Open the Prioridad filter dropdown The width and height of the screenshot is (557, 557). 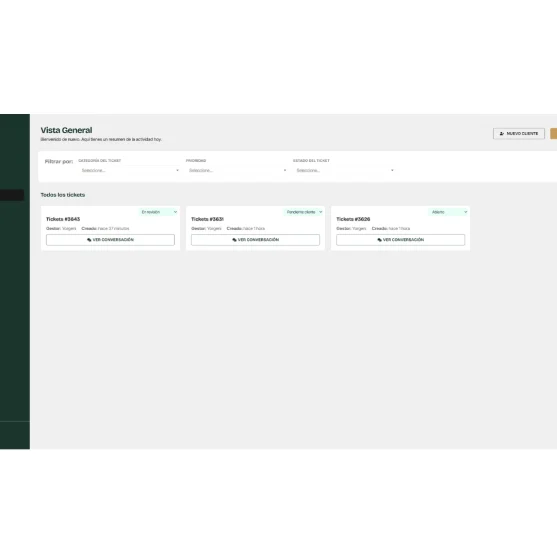pos(237,171)
